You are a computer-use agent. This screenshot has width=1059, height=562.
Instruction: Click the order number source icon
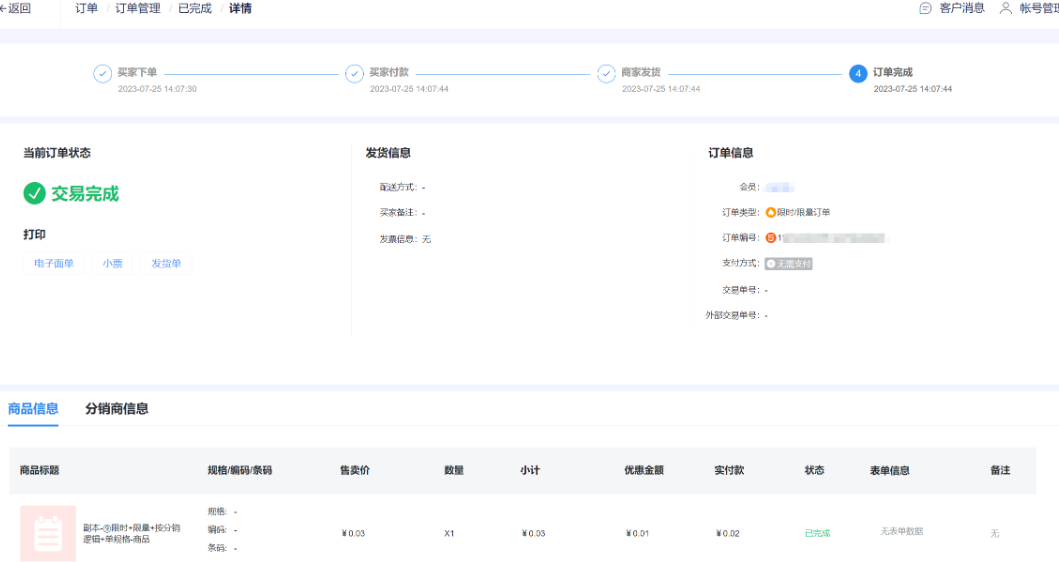(770, 238)
